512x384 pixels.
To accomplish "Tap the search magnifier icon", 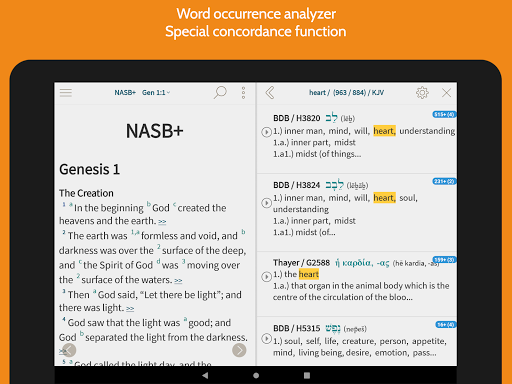I will [220, 92].
